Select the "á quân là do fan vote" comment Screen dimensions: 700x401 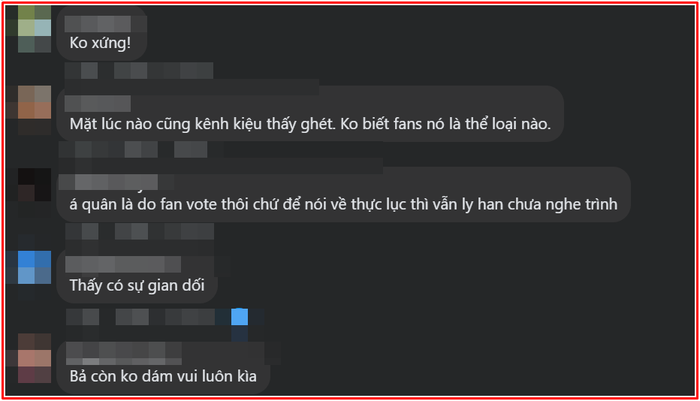click(x=343, y=205)
